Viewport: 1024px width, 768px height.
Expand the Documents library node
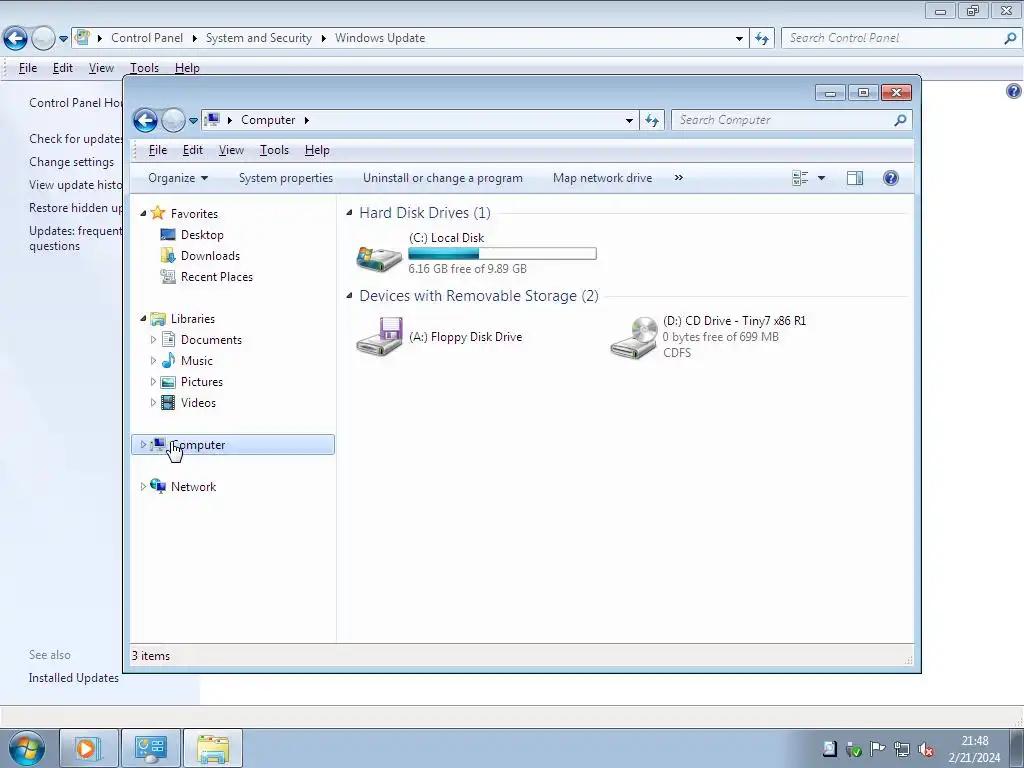tap(153, 340)
